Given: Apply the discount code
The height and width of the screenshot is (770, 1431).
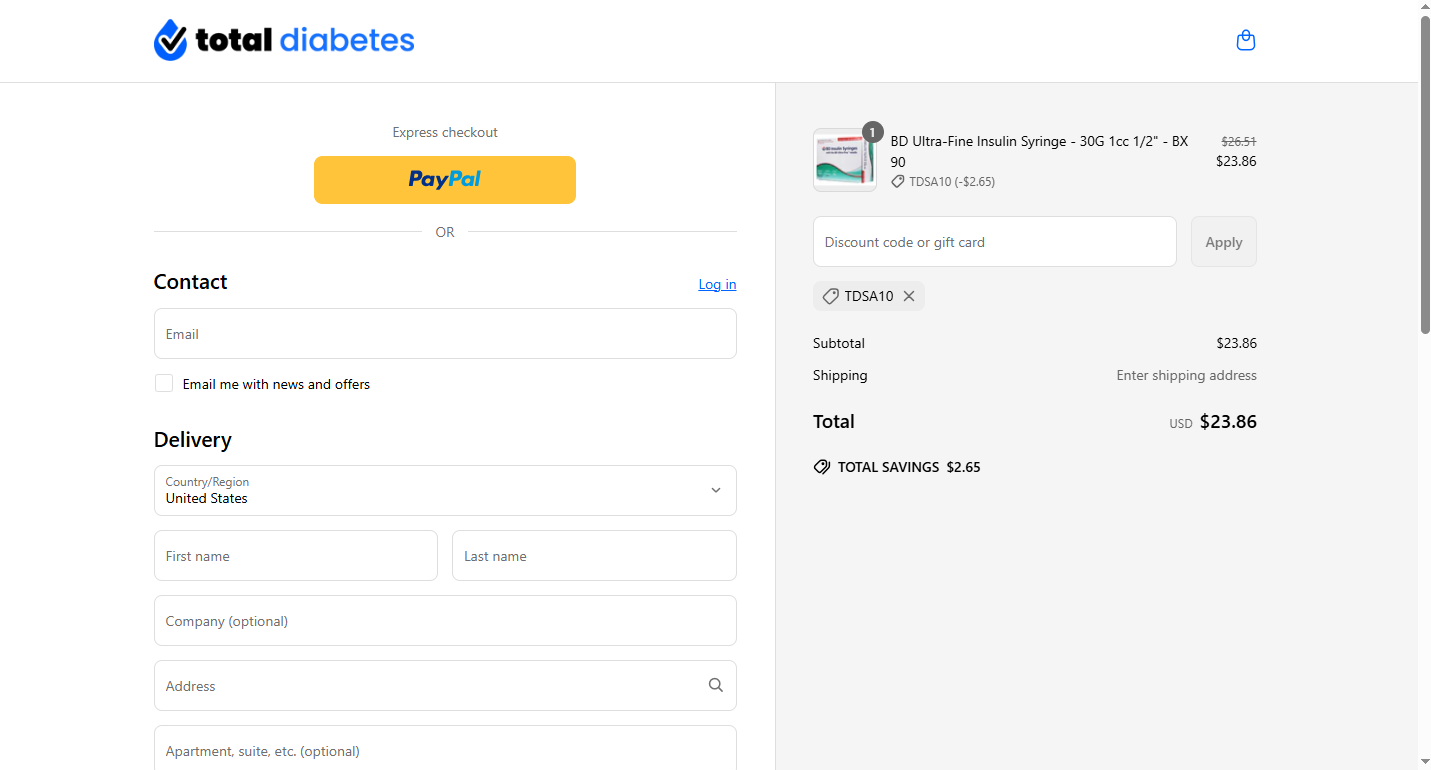Looking at the screenshot, I should [1223, 242].
